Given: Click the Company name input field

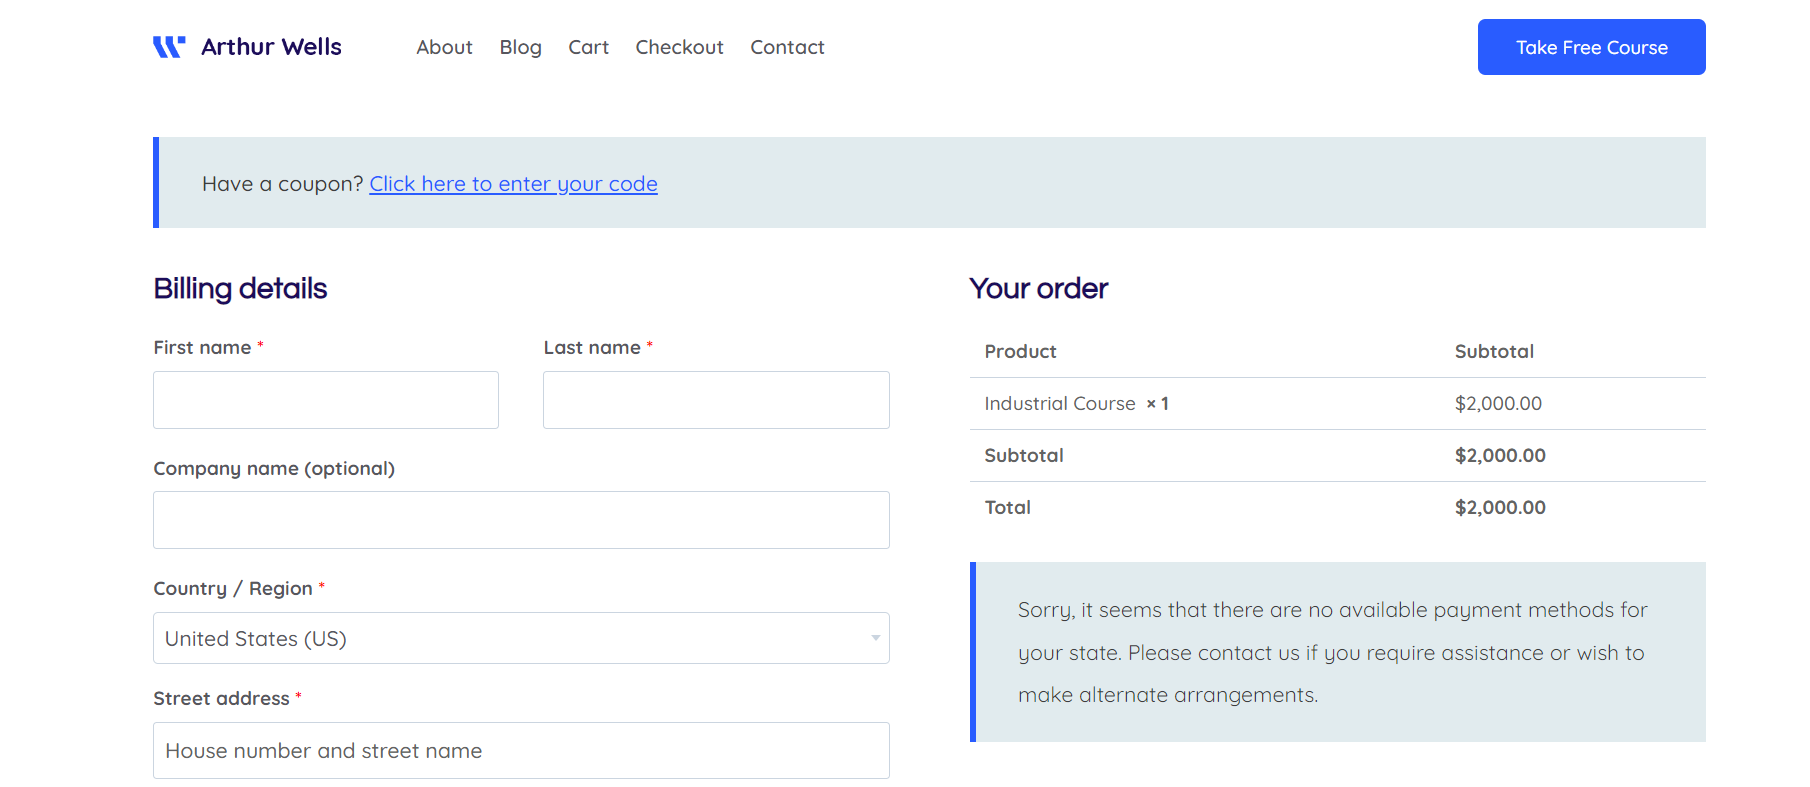Looking at the screenshot, I should (521, 520).
